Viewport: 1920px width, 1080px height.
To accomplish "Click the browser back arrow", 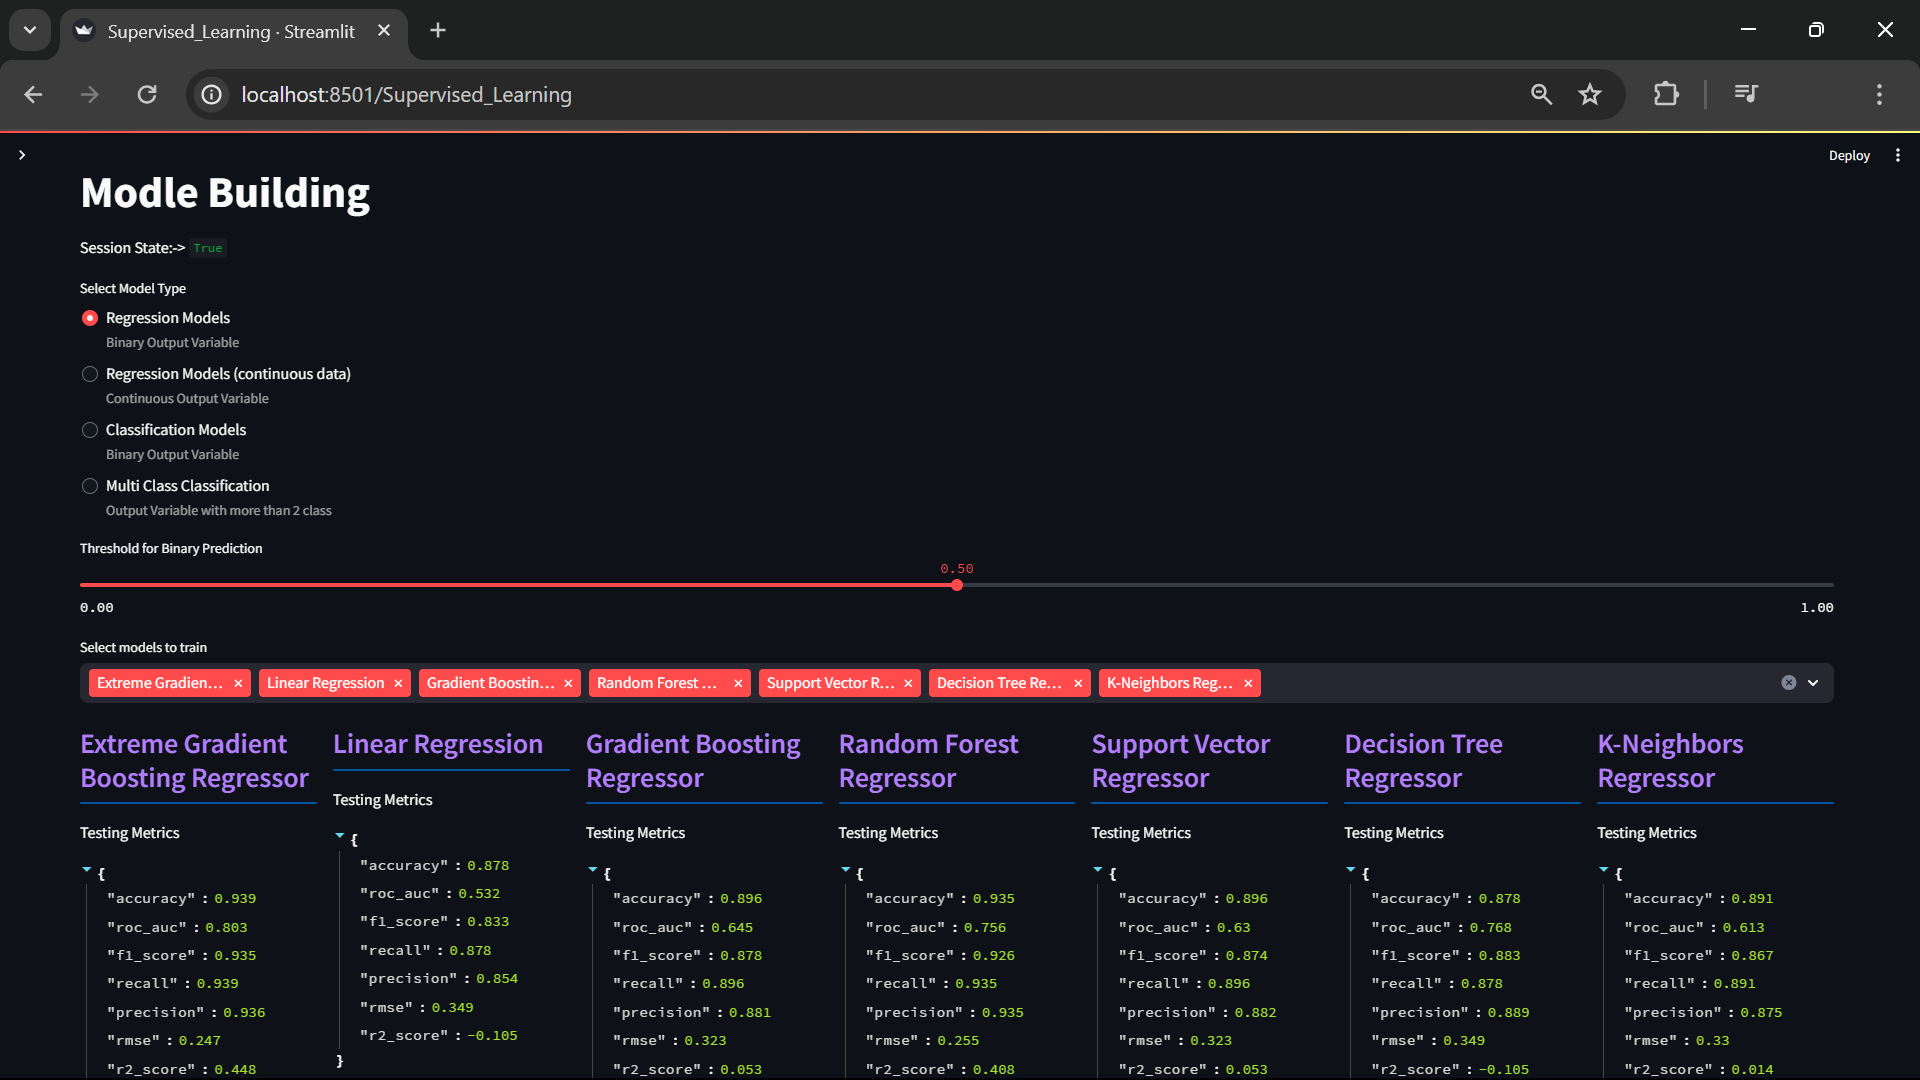I will 33,94.
